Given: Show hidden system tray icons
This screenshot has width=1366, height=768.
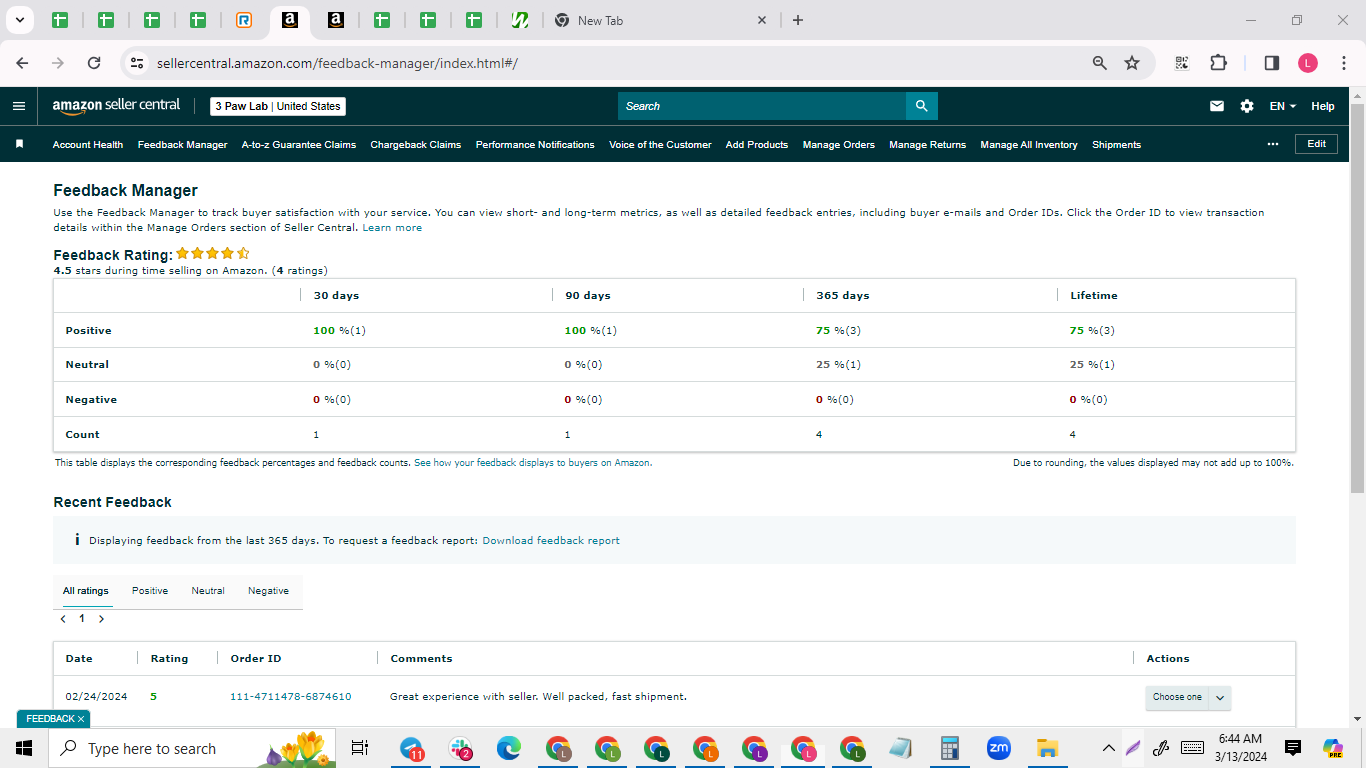Looking at the screenshot, I should click(x=1108, y=748).
